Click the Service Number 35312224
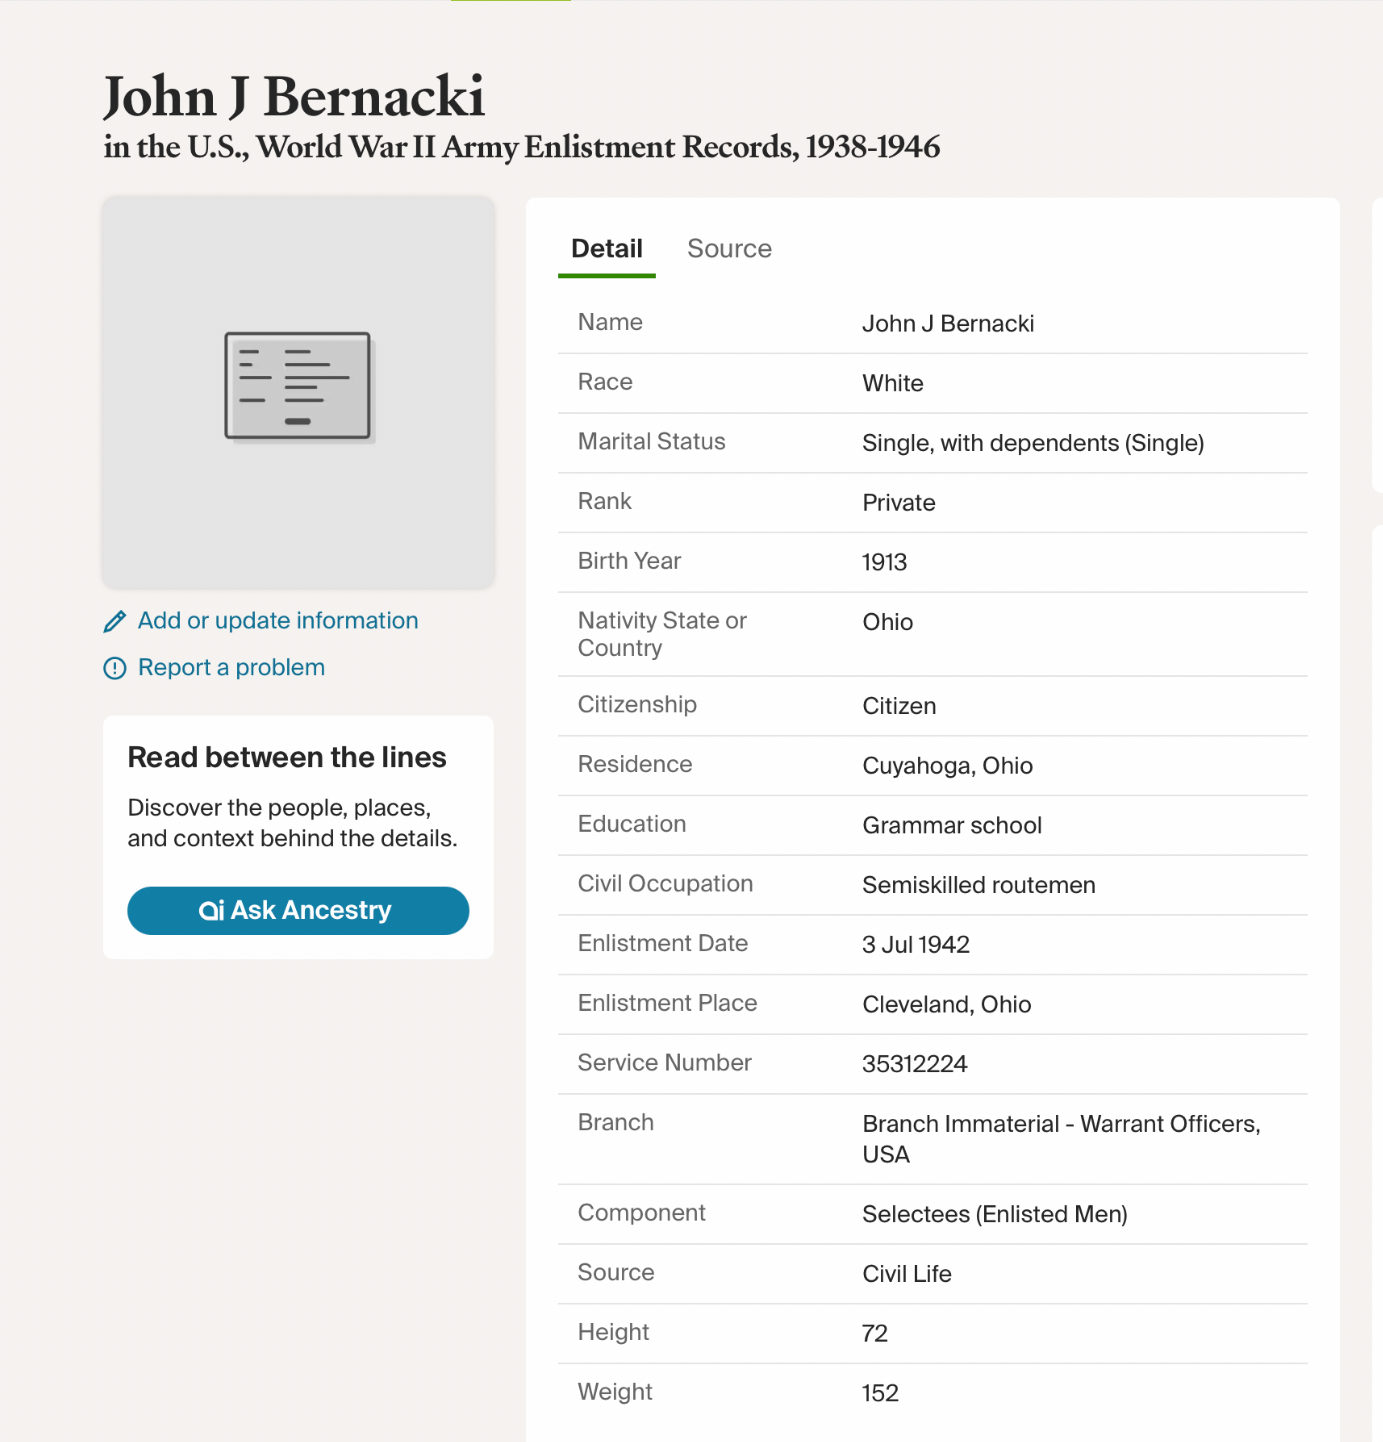 (x=914, y=1064)
